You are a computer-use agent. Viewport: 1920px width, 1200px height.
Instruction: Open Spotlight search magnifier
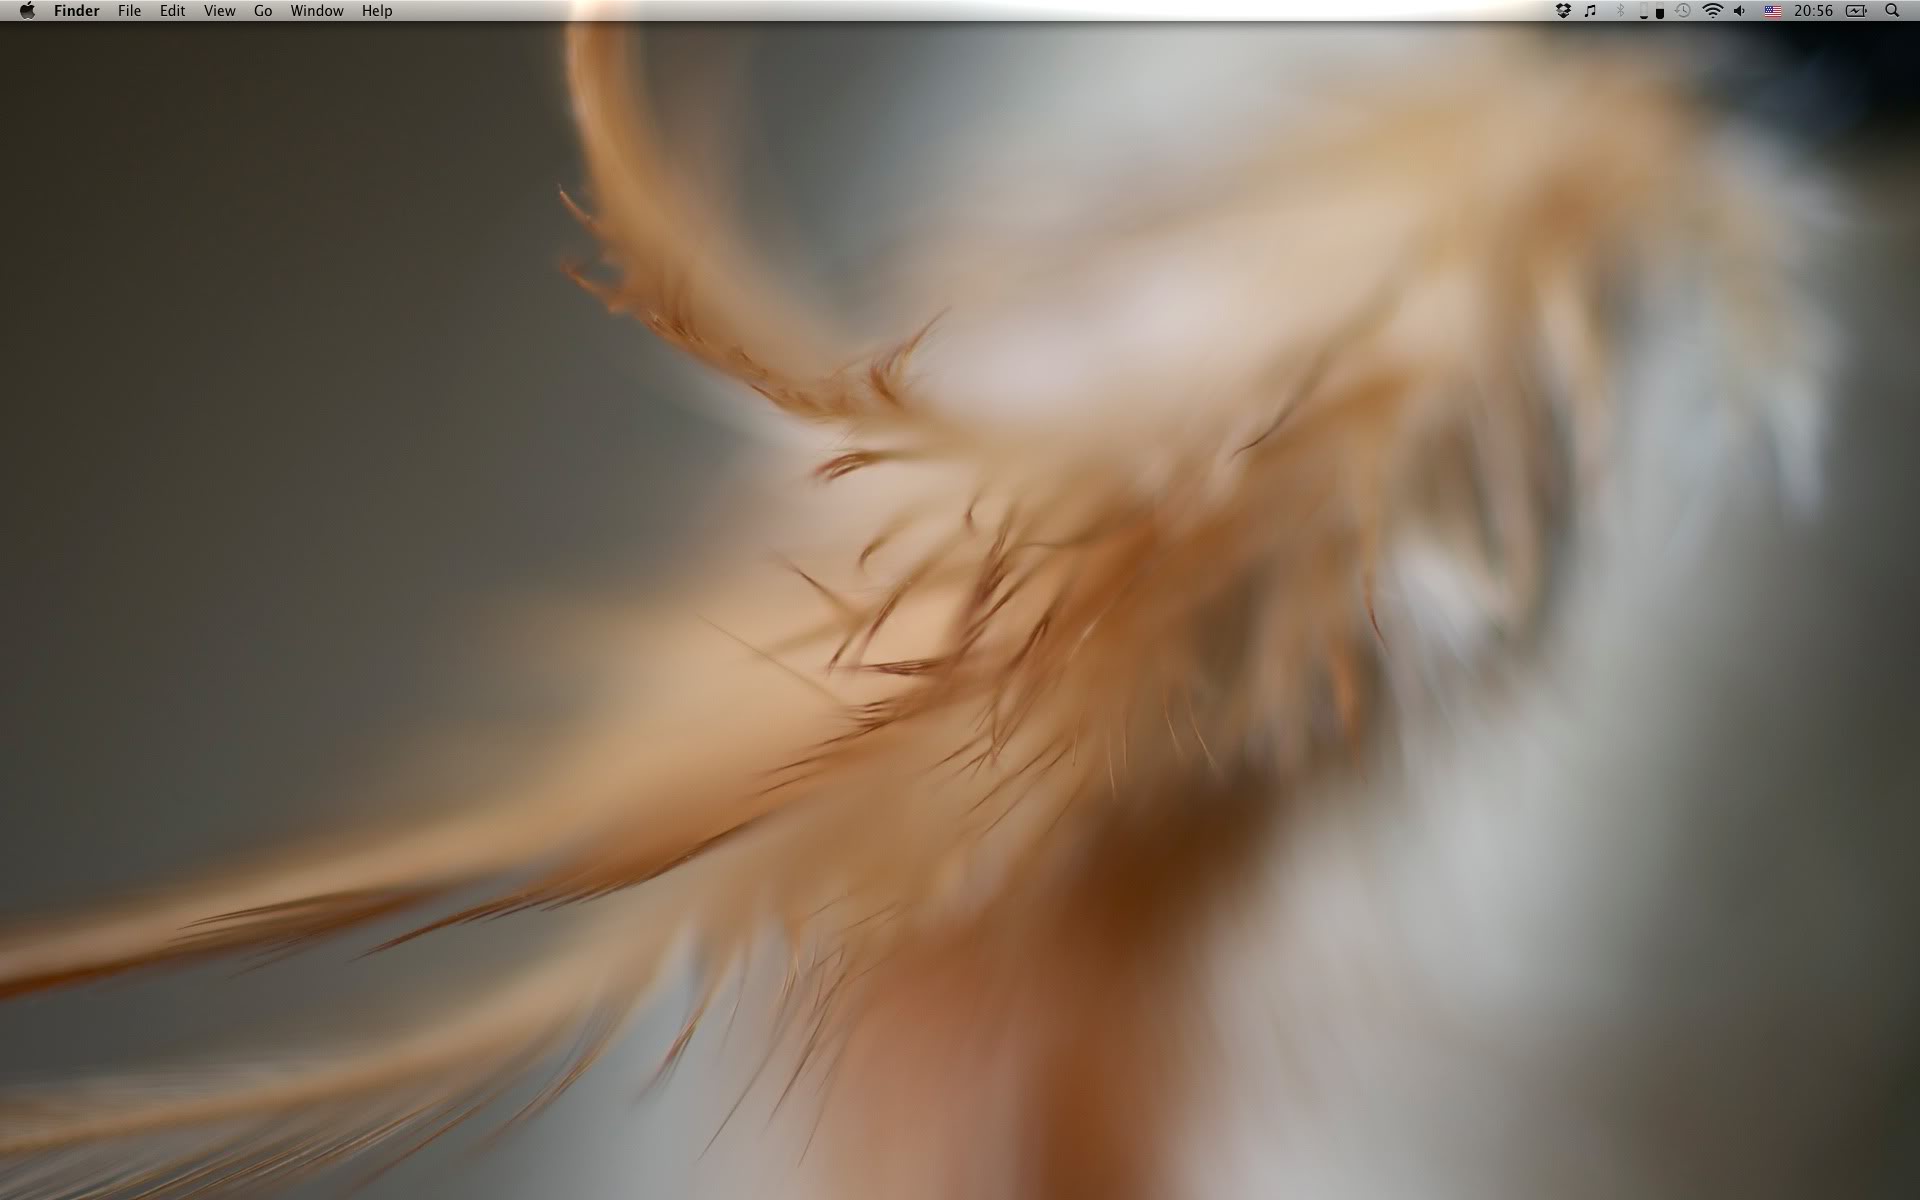(x=1892, y=11)
